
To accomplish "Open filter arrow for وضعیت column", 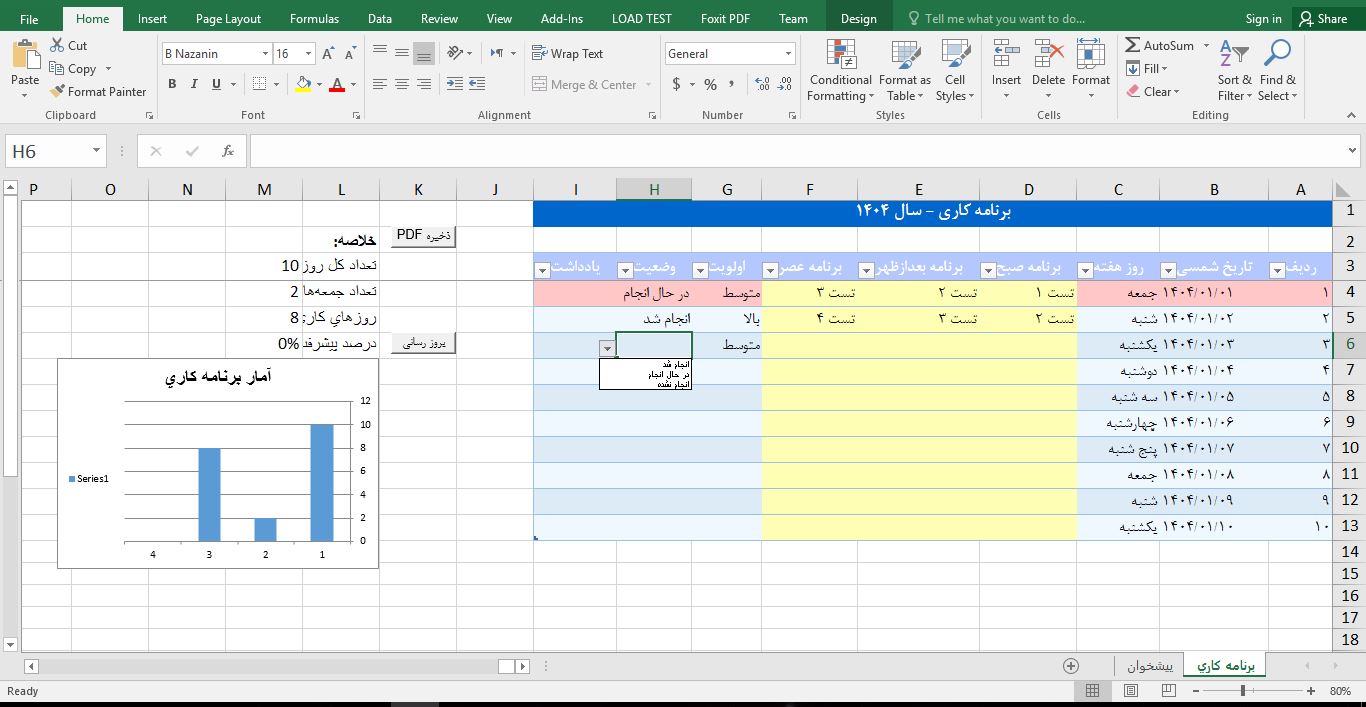I will tap(625, 270).
